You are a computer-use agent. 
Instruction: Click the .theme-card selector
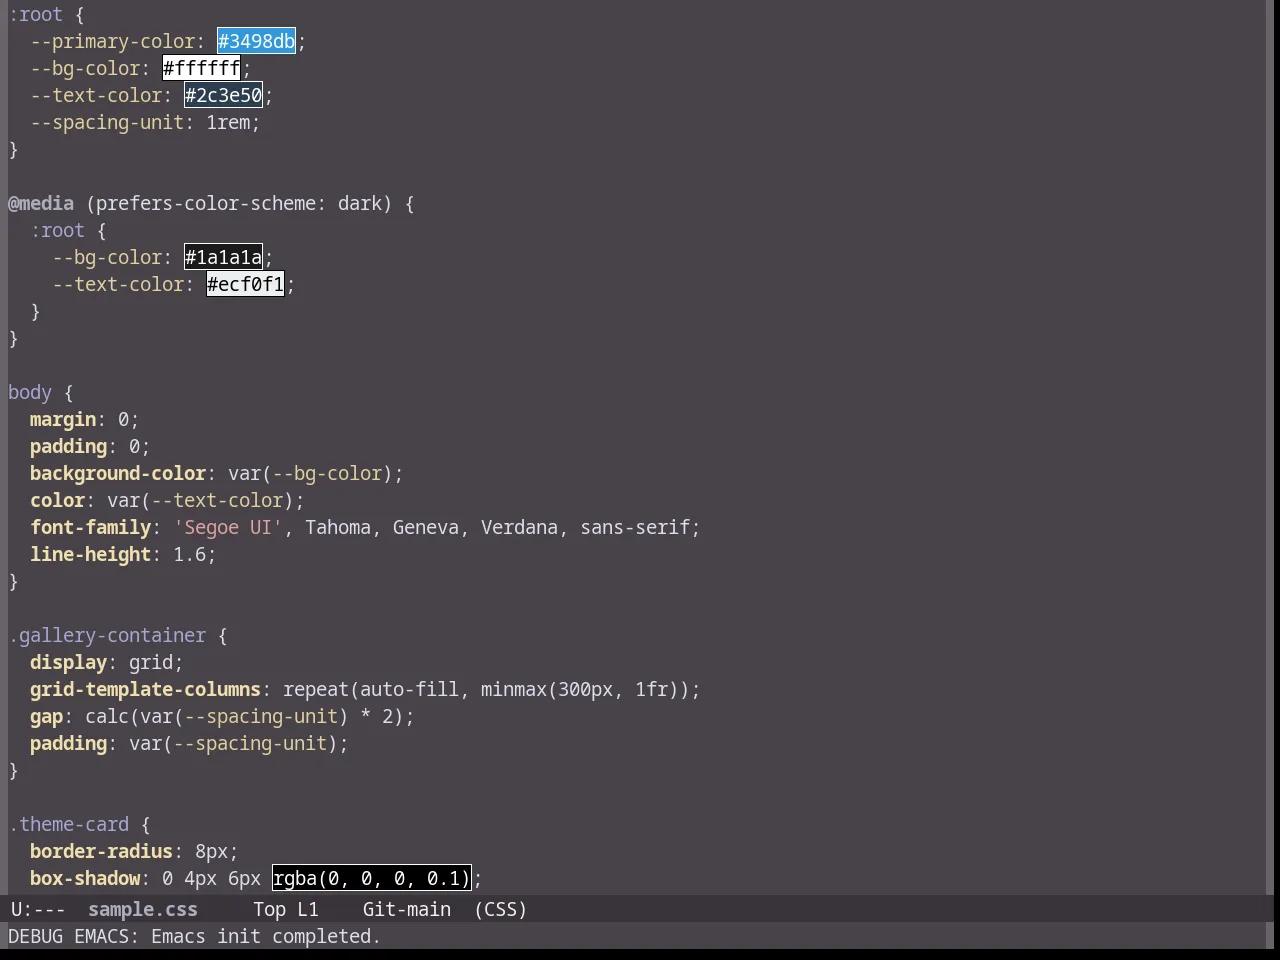[69, 824]
